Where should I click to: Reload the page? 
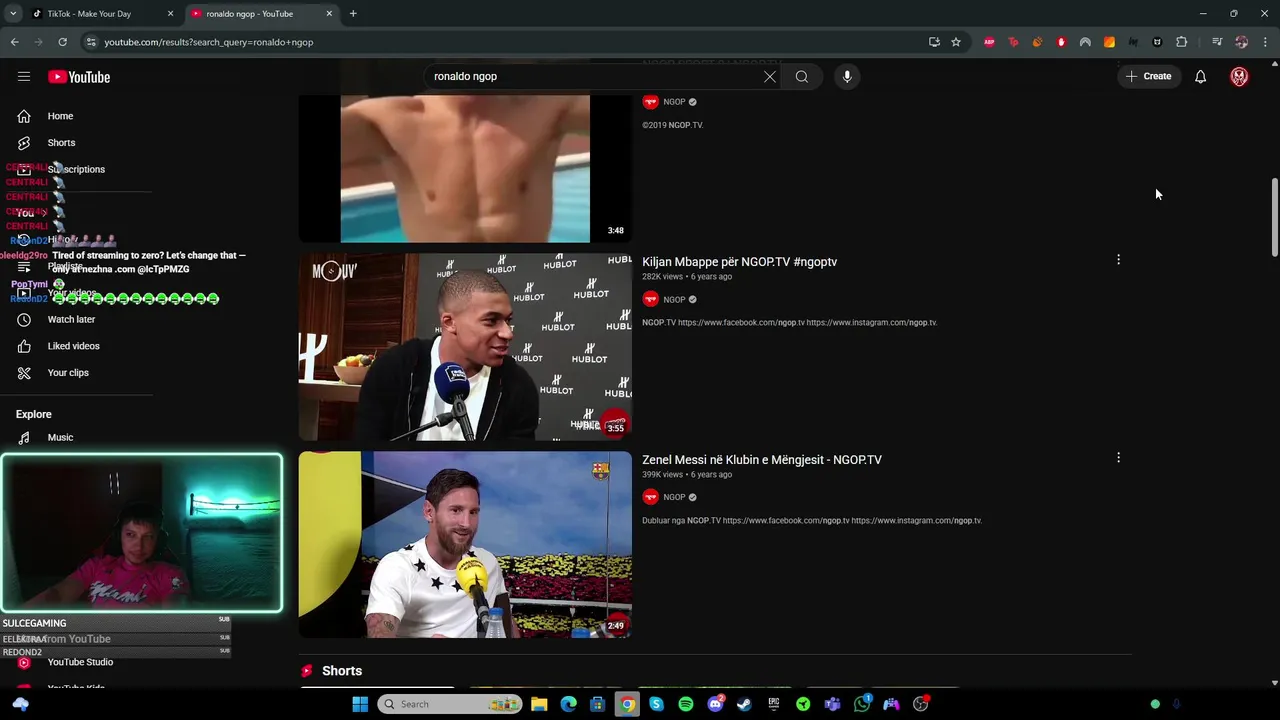tap(62, 42)
